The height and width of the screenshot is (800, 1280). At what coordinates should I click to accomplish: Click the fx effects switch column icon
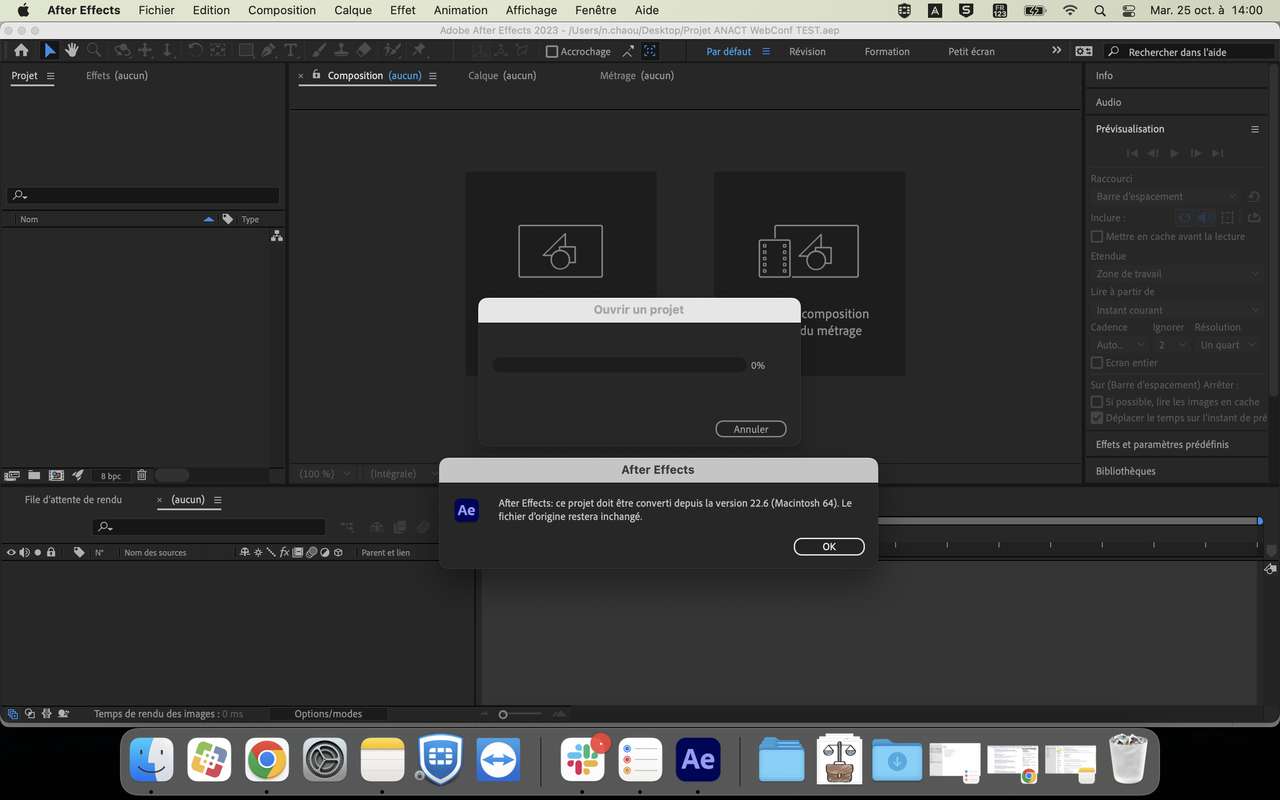[x=284, y=552]
